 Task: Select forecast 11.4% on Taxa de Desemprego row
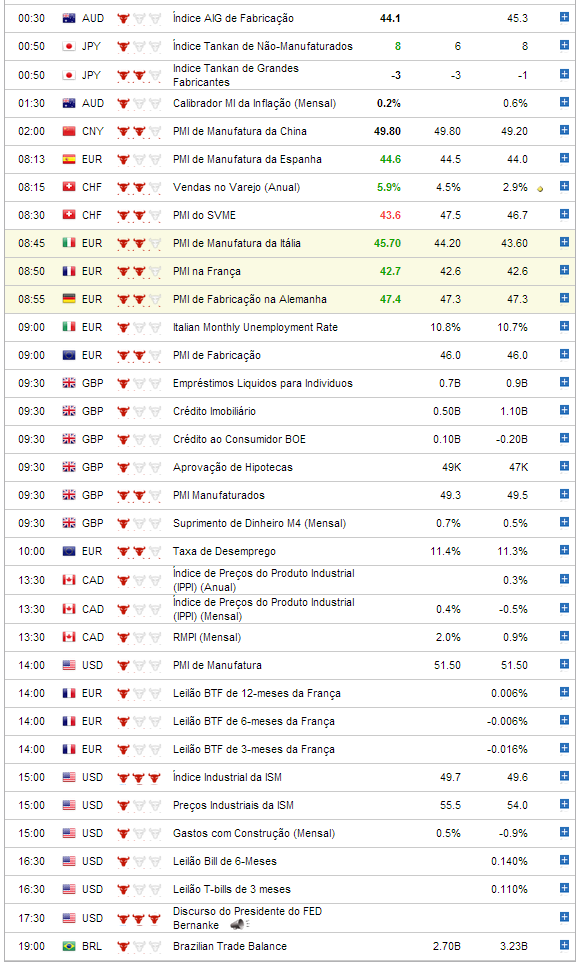(445, 551)
